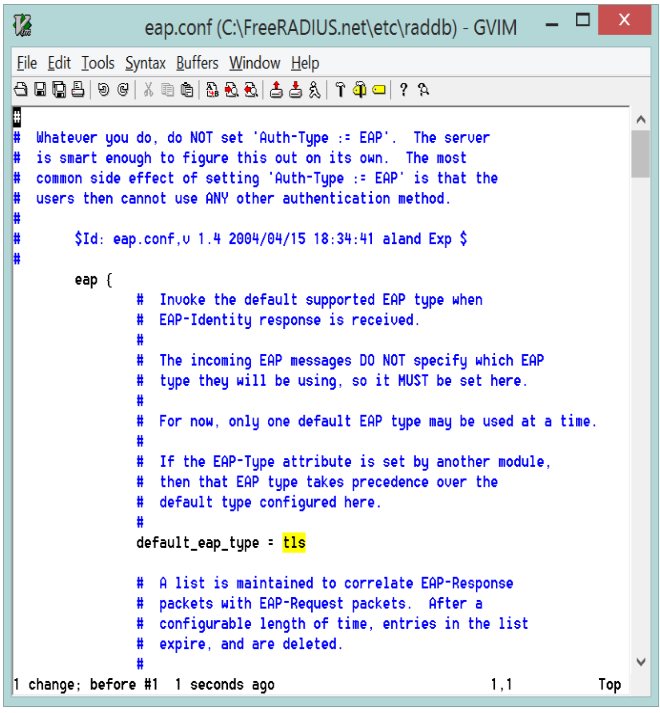Open the Window menu
This screenshot has height=713, width=660.
pyautogui.click(x=255, y=63)
